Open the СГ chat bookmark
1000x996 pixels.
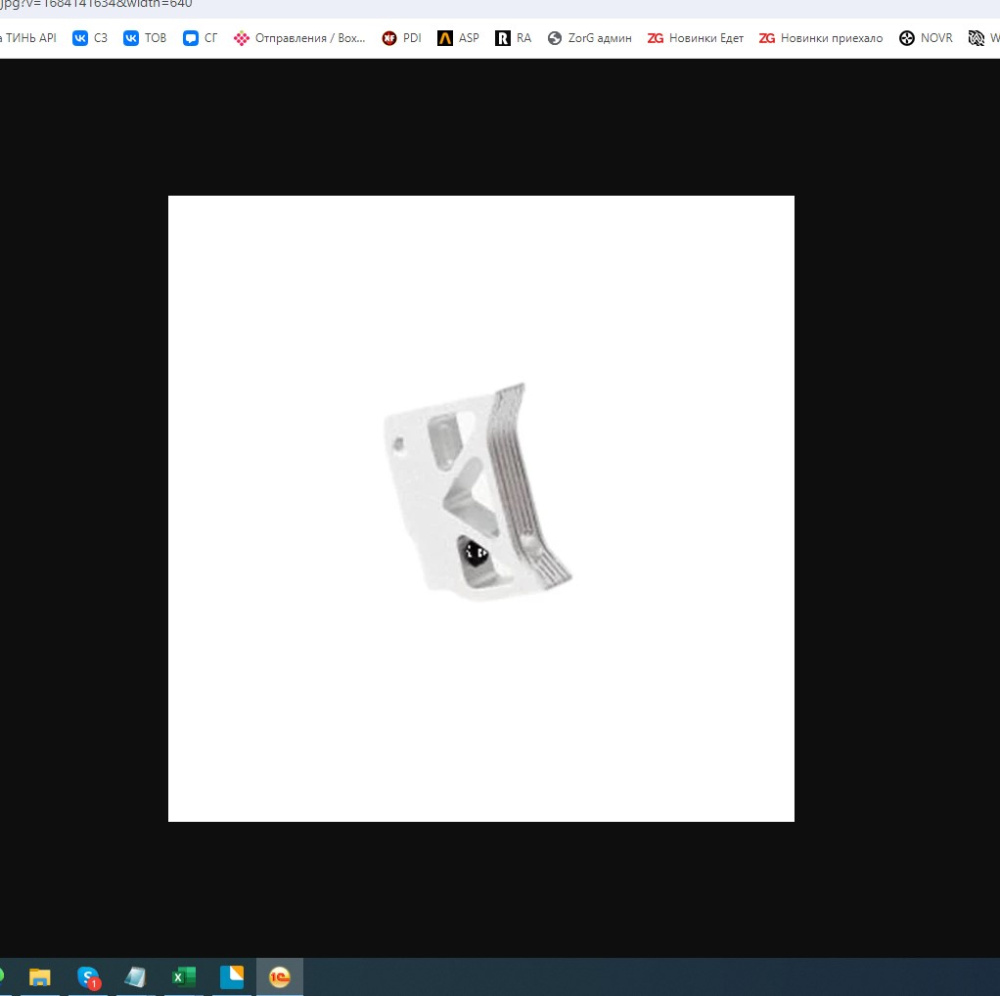[x=200, y=38]
